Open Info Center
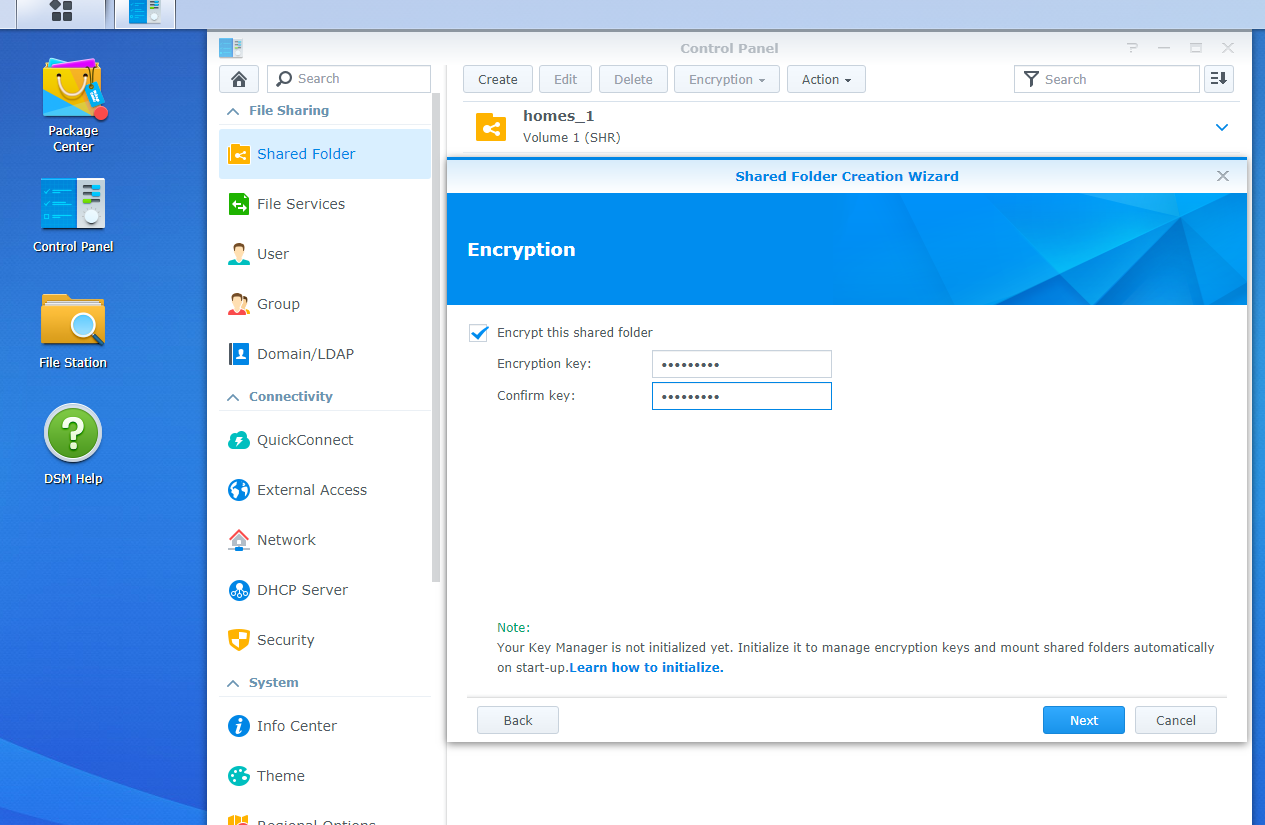Image resolution: width=1265 pixels, height=825 pixels. click(x=325, y=726)
